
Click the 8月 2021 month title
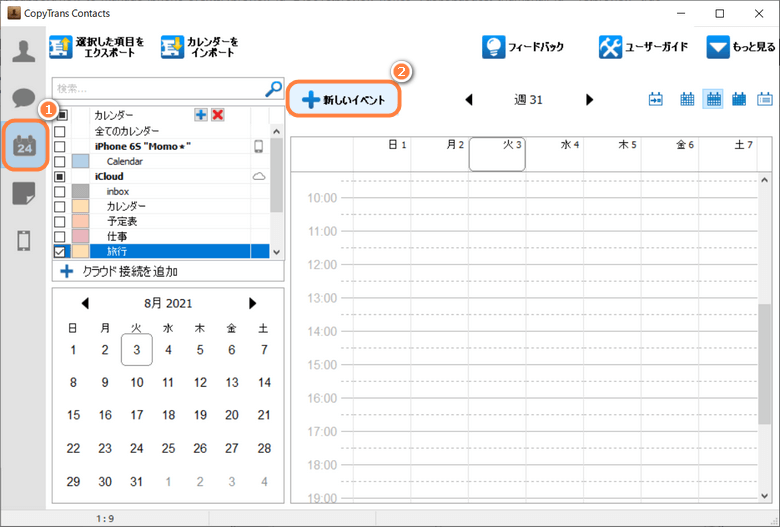point(168,304)
